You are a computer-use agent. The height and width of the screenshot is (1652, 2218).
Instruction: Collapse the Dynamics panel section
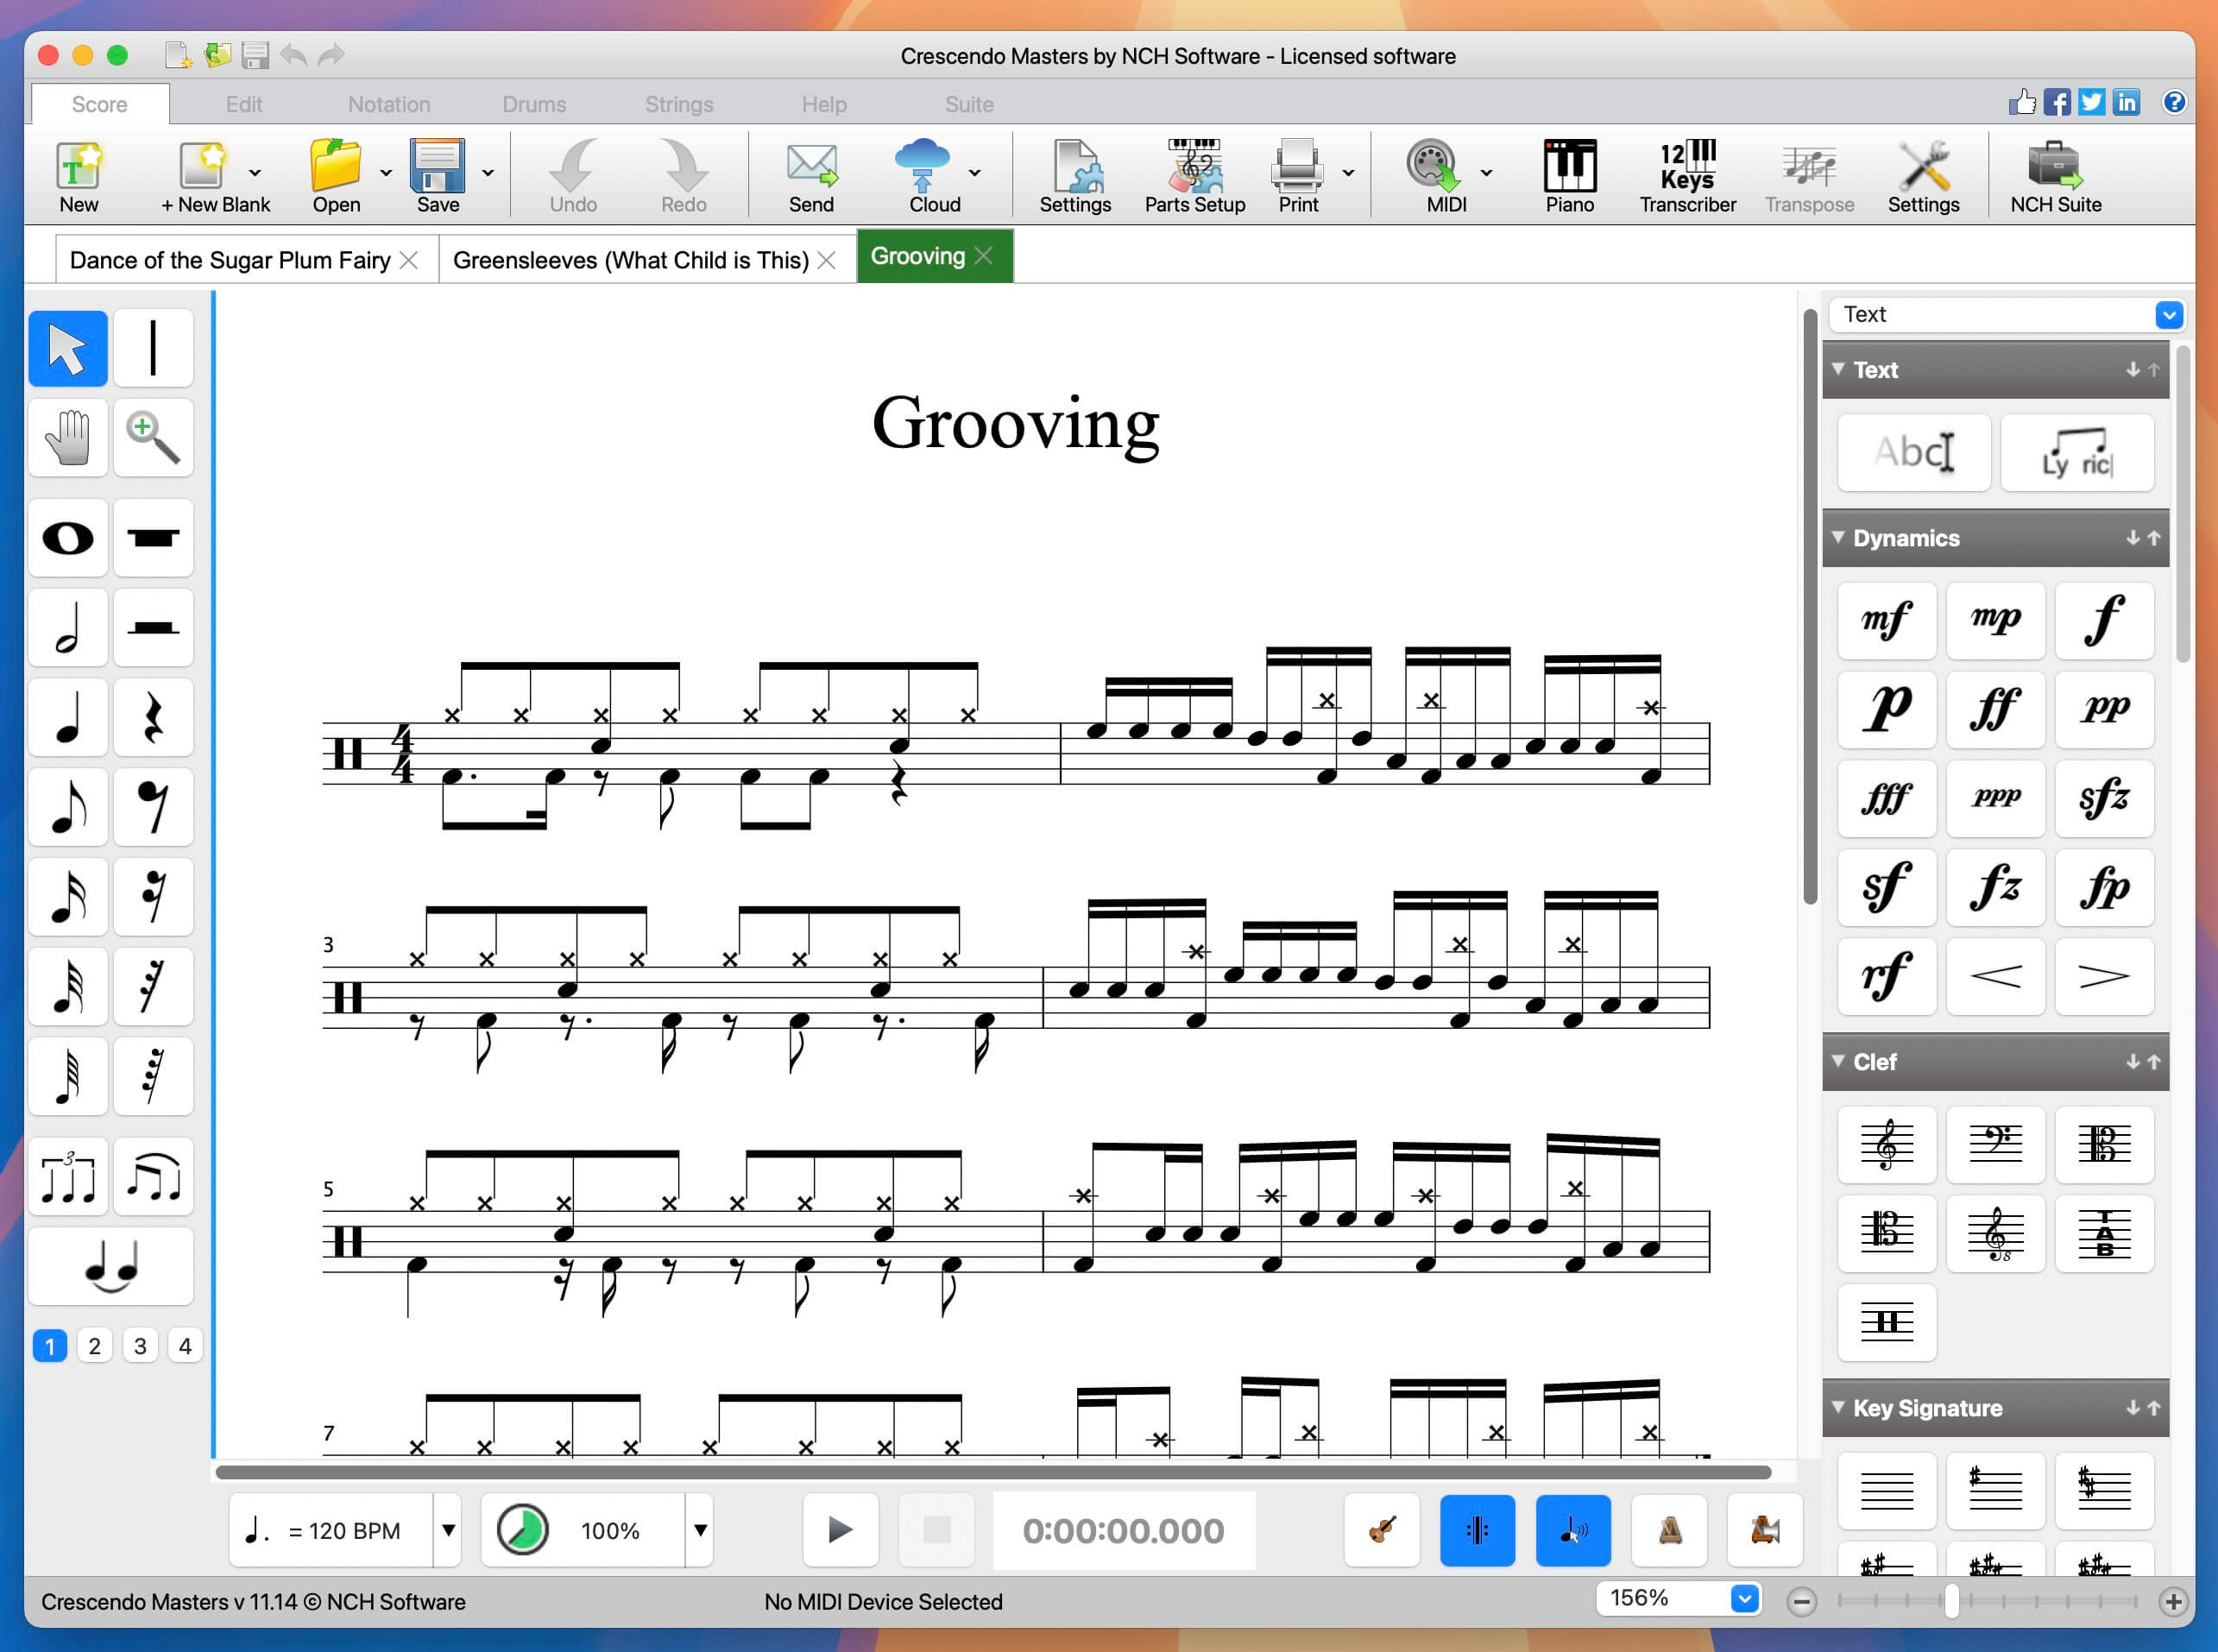1838,538
